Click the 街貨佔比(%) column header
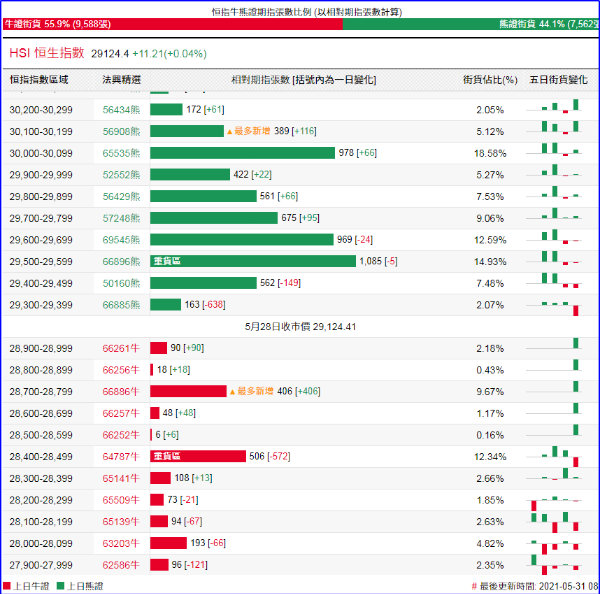 pyautogui.click(x=490, y=80)
